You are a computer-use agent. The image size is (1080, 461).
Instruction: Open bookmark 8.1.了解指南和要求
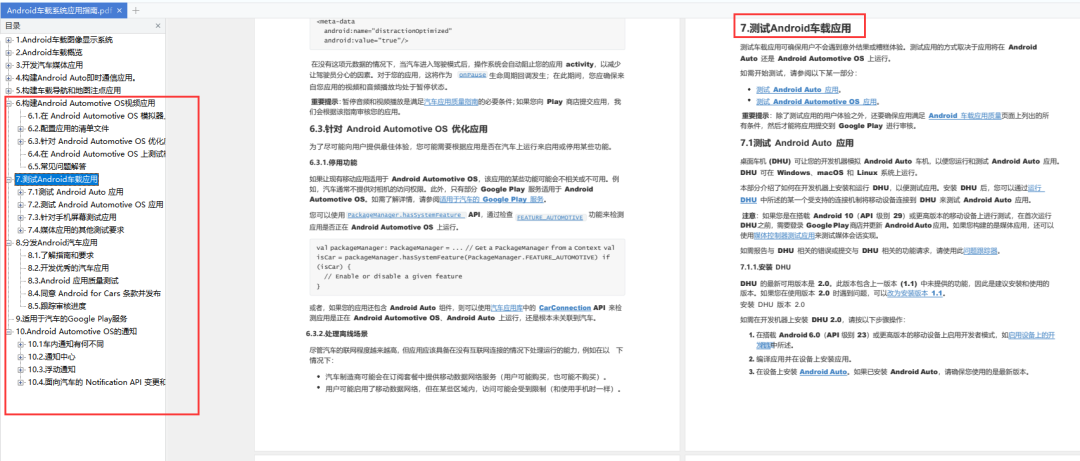tap(61, 255)
